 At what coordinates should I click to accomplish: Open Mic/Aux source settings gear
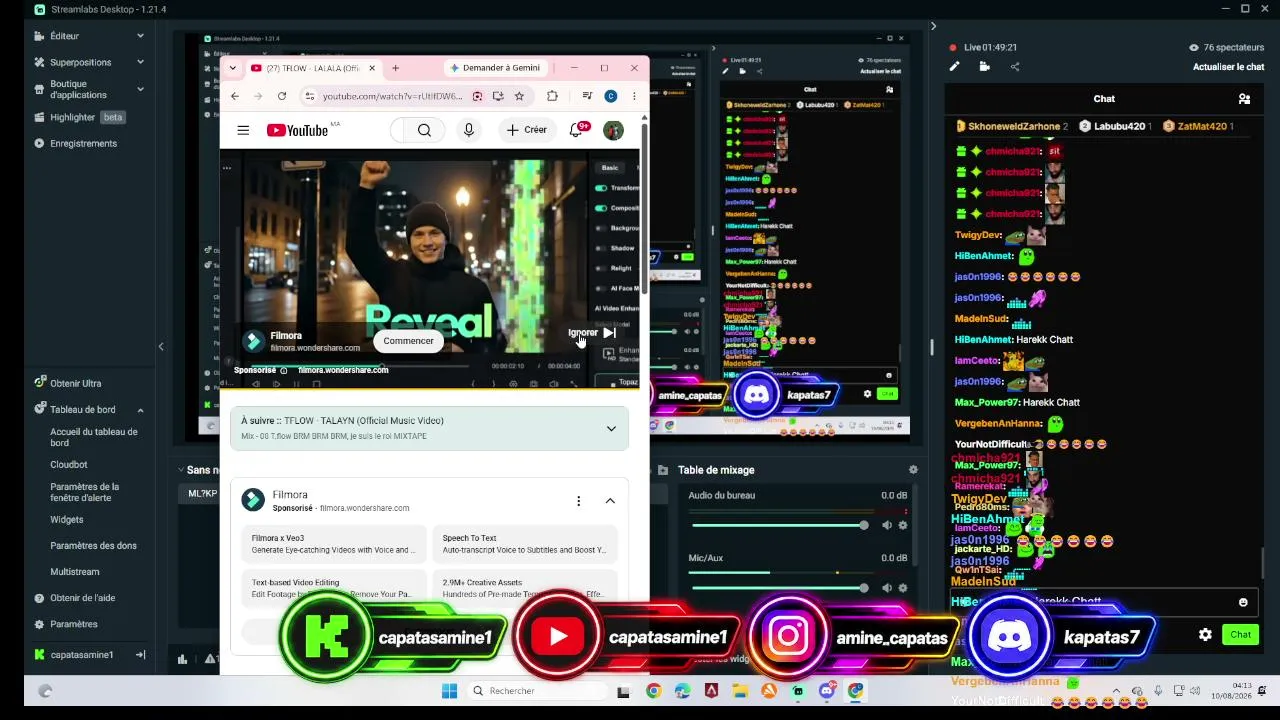coord(903,588)
